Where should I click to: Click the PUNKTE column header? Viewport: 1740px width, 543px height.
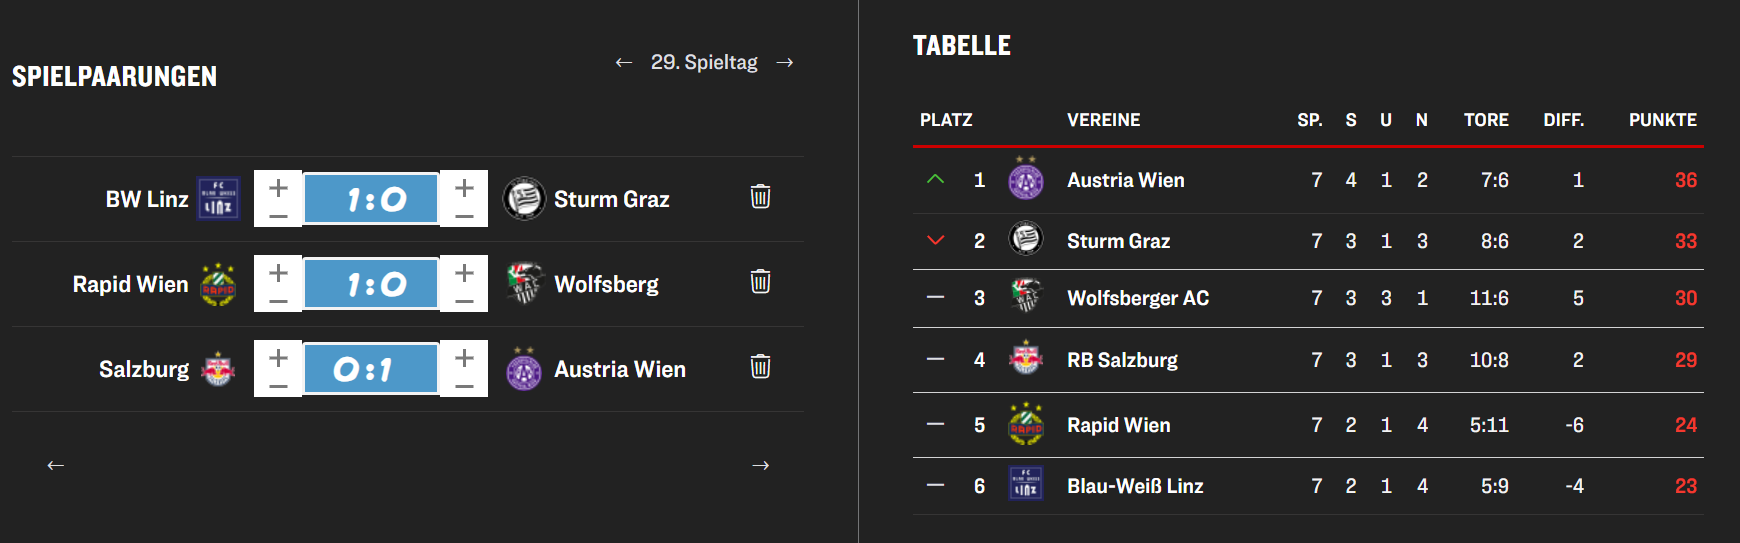coord(1662,120)
